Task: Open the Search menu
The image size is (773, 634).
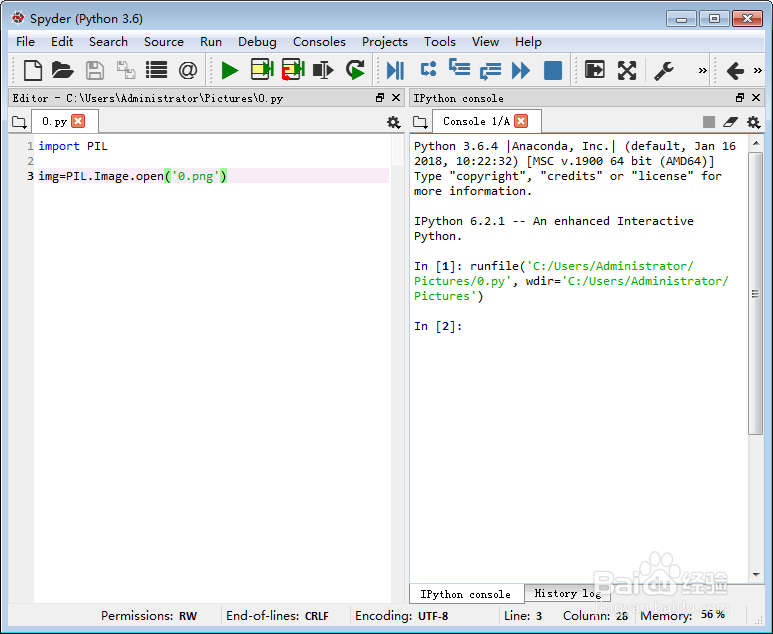Action: pos(108,42)
